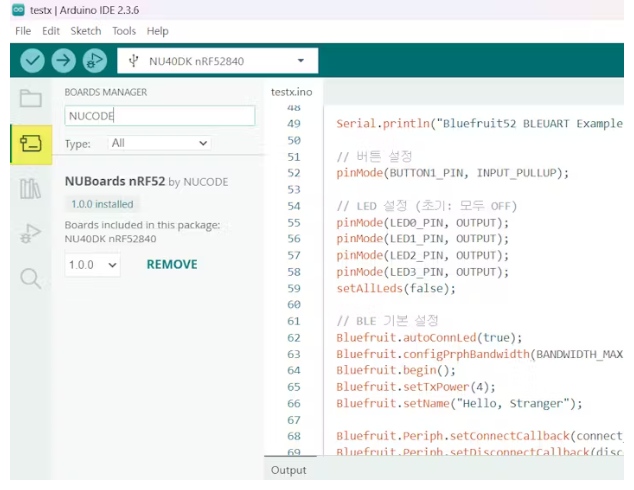This screenshot has width=634, height=490.
Task: Click the Upload arrow icon
Action: [64, 61]
